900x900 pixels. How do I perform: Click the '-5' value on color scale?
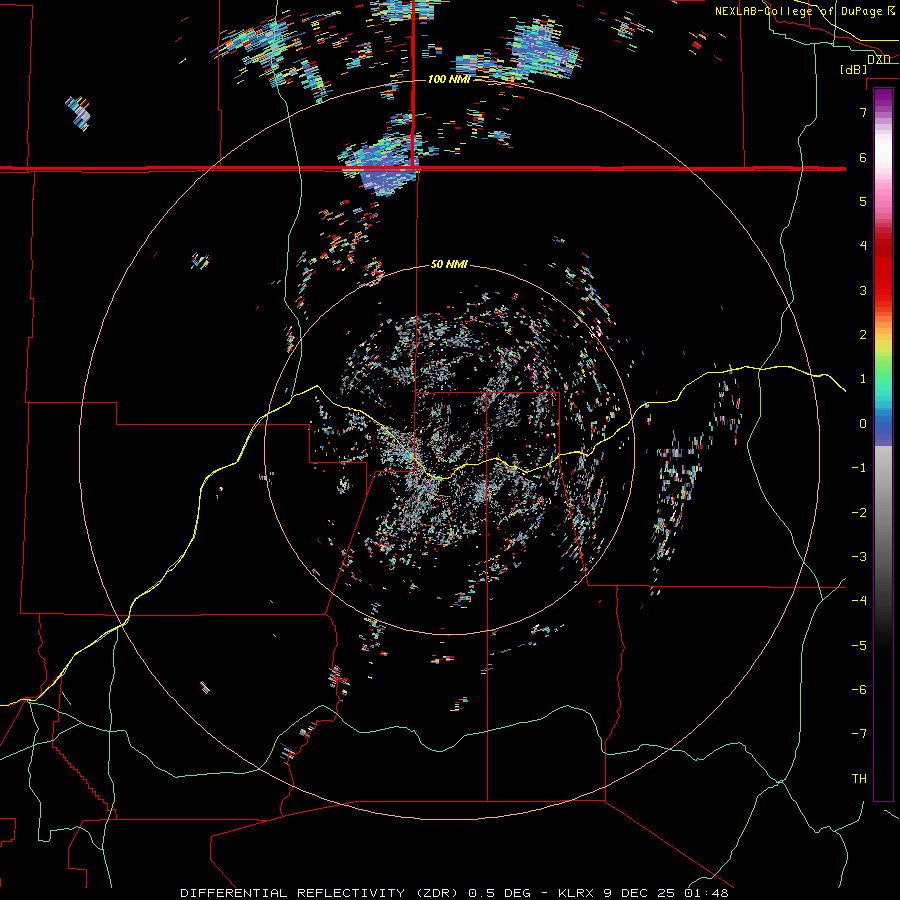tap(859, 645)
